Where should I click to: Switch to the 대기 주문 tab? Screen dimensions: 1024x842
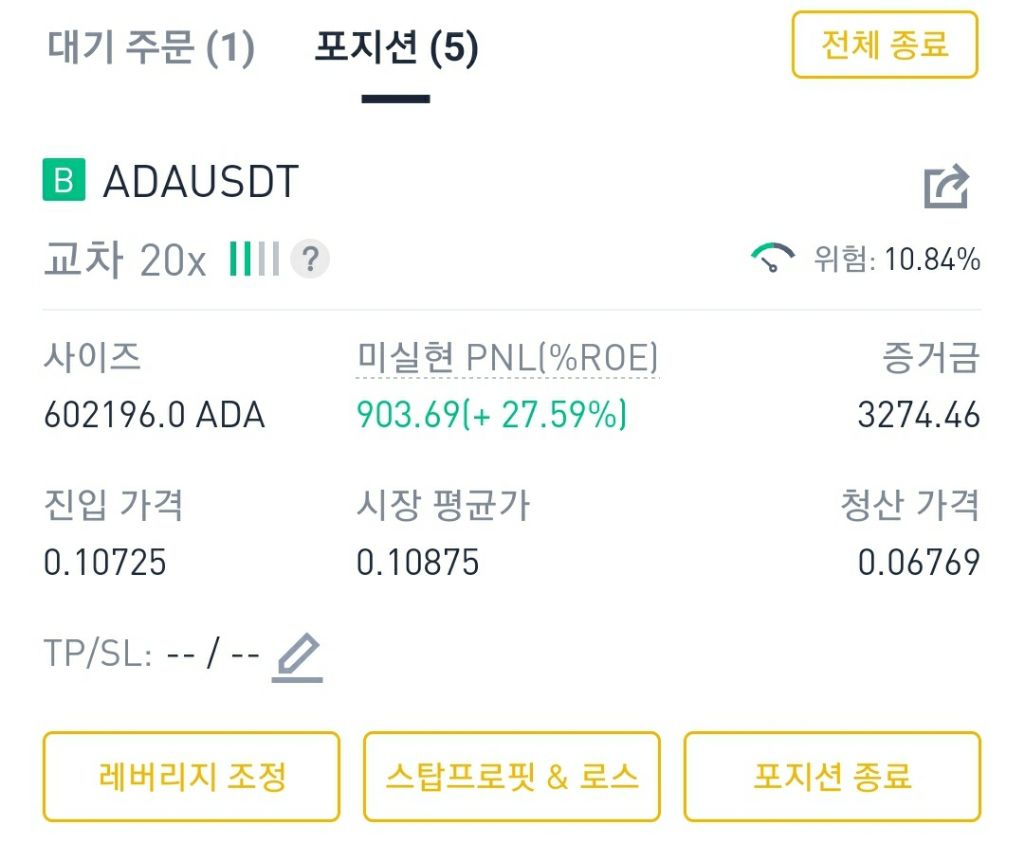[152, 46]
